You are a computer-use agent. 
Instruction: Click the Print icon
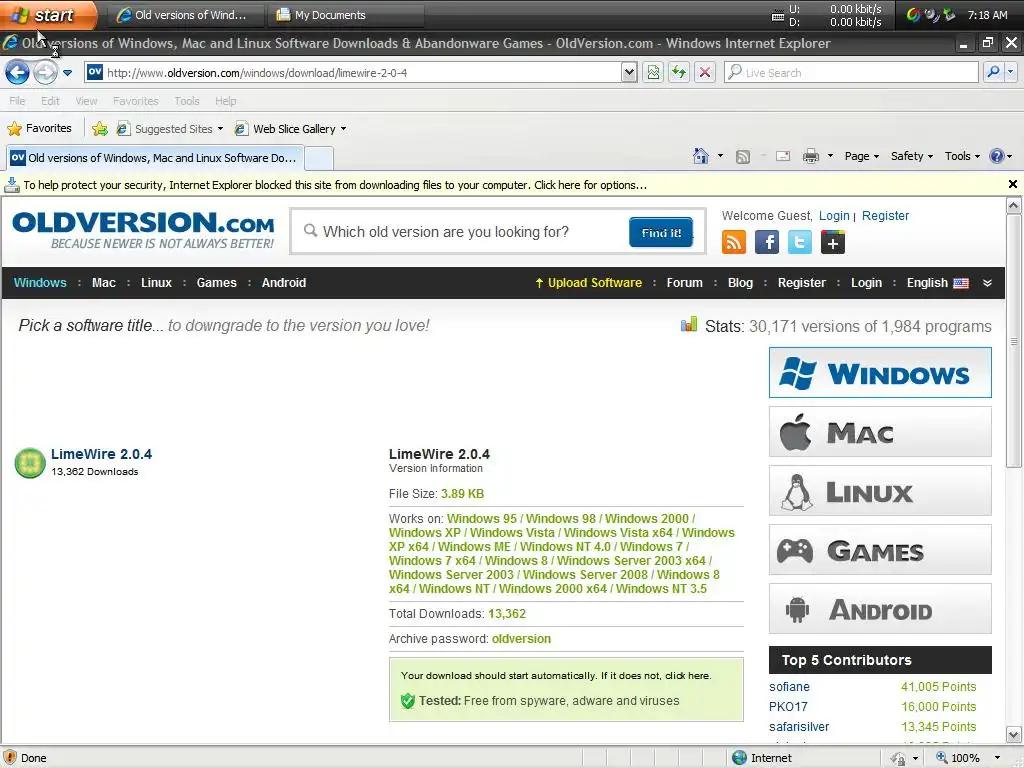point(810,156)
